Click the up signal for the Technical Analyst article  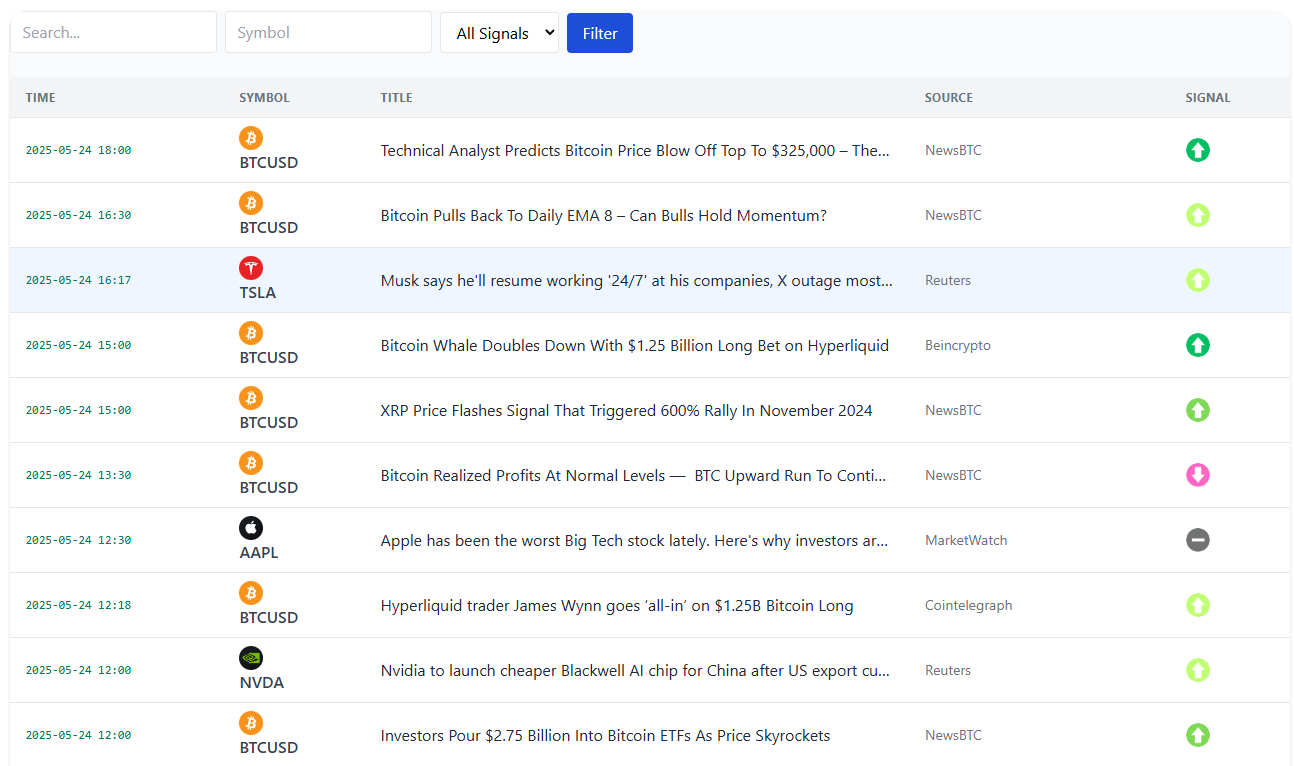coord(1198,150)
